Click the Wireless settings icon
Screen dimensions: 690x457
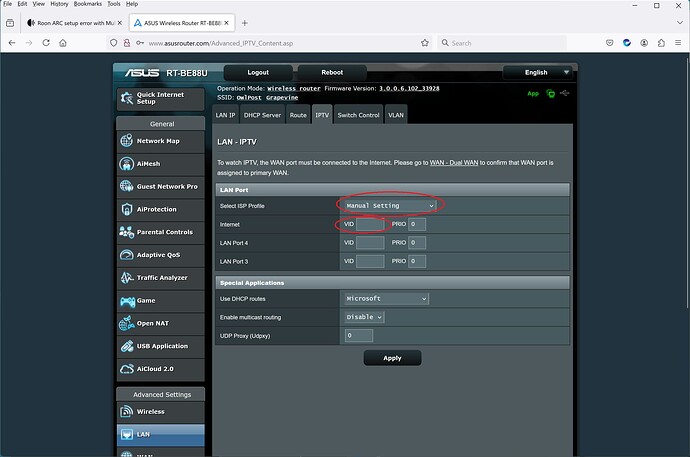click(127, 412)
